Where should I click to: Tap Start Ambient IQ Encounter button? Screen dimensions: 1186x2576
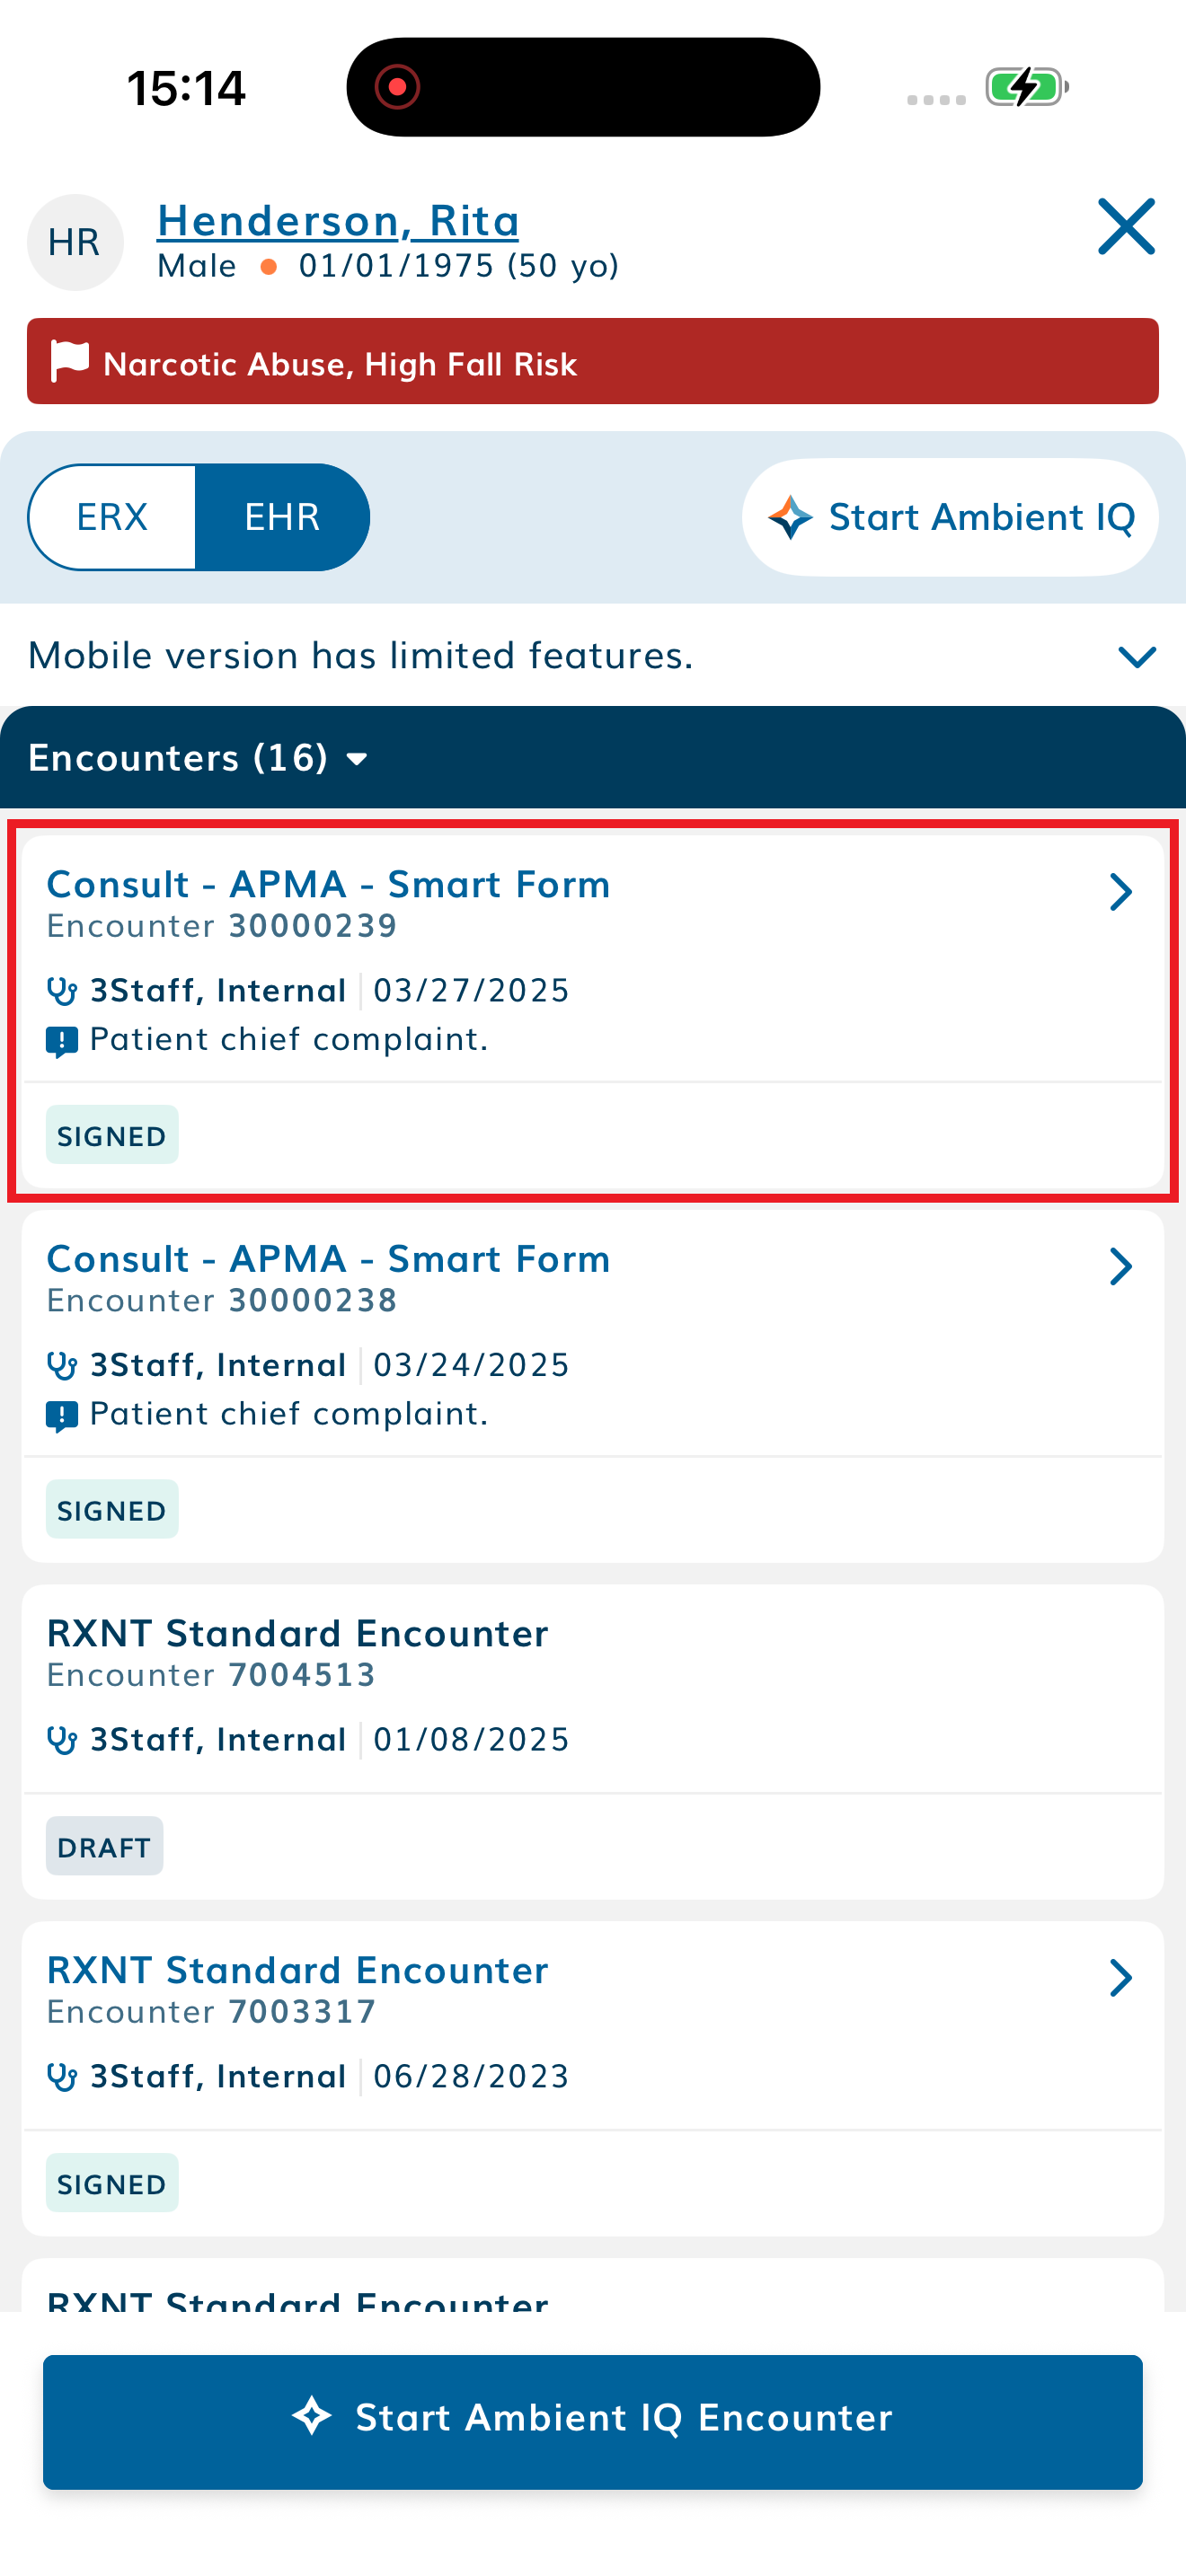pyautogui.click(x=593, y=2420)
